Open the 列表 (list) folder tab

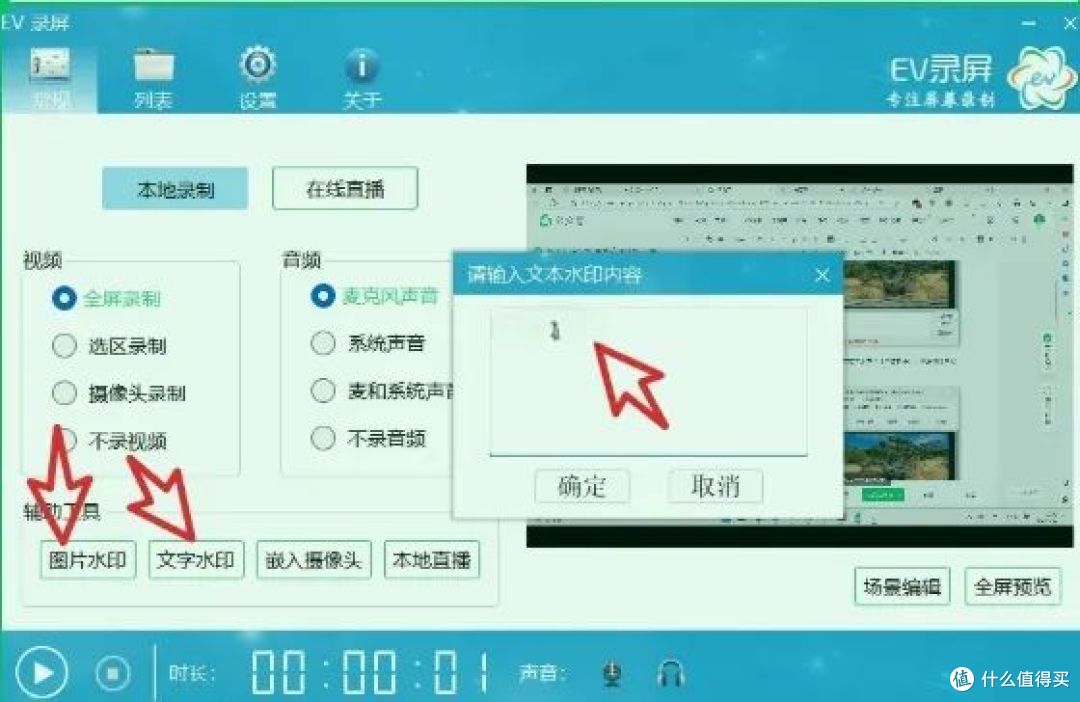(x=153, y=79)
